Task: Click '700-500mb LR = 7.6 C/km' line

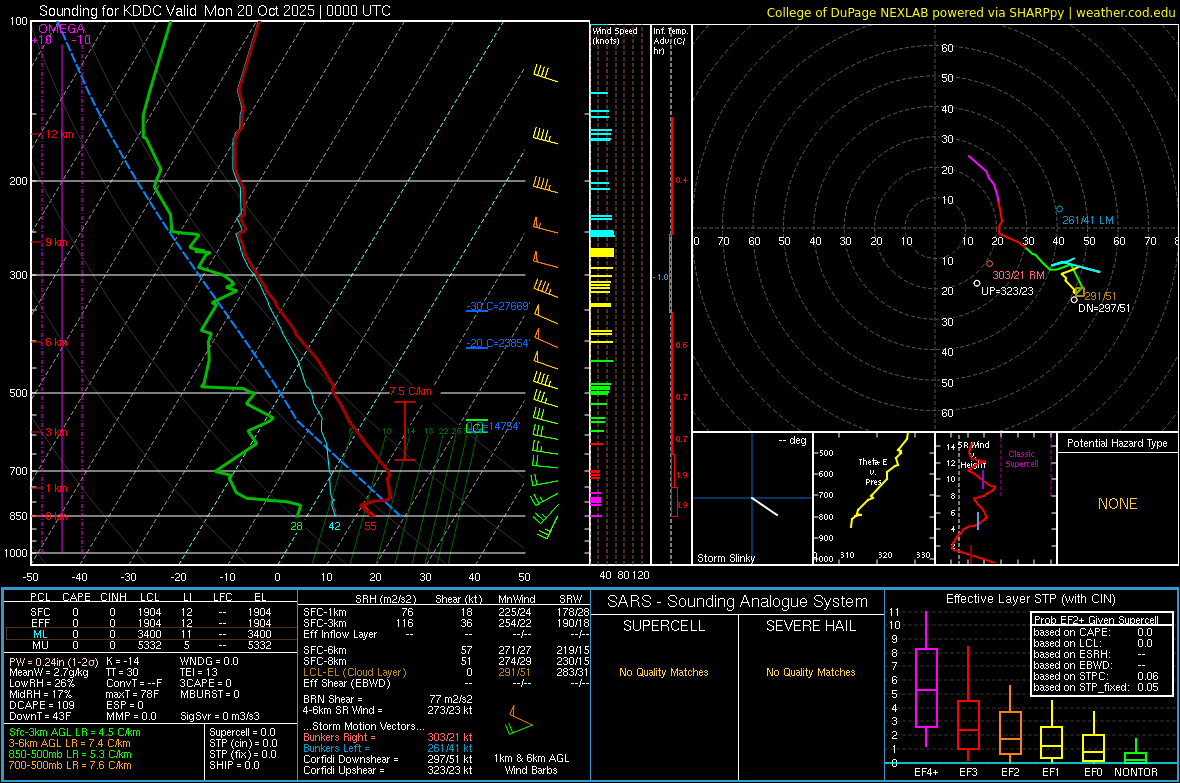Action: tap(70, 765)
